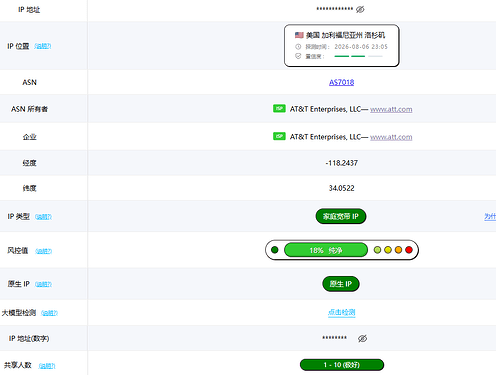This screenshot has height=375, width=496.
Task: Click AT&T Enterprises, LLC text in ASN 所有者 row
Action: click(325, 109)
